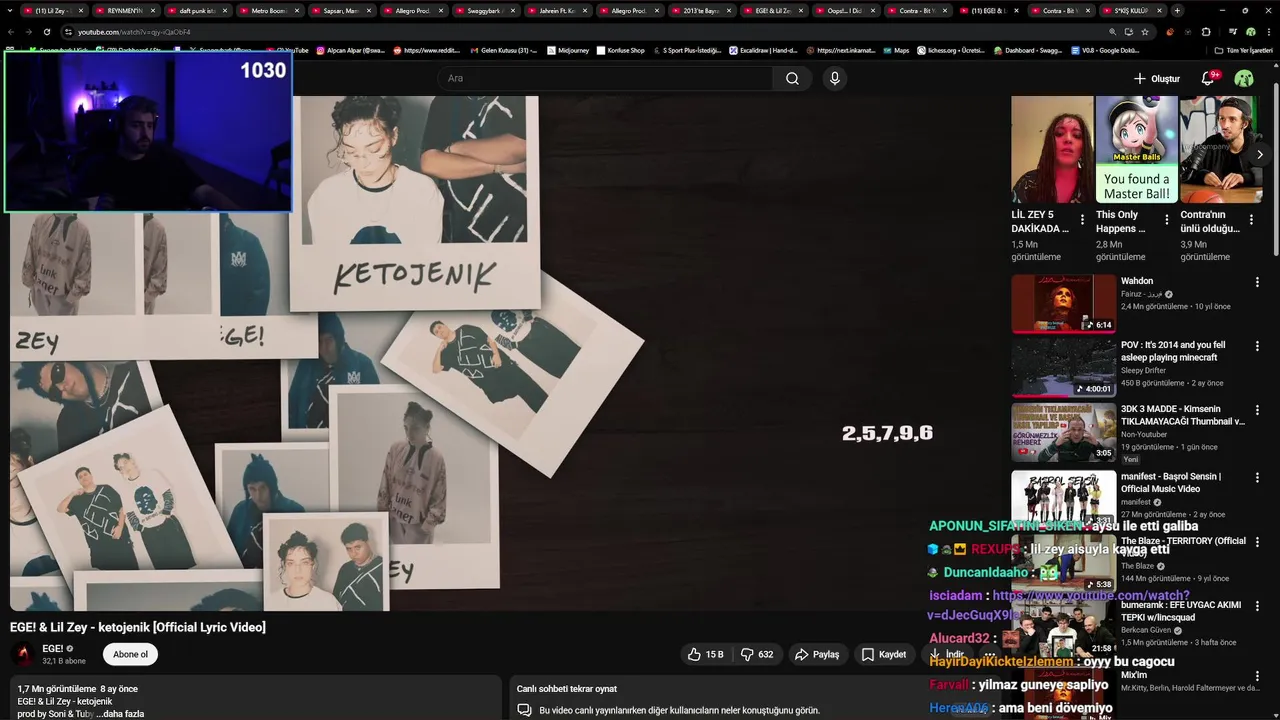
Task: Start voice search with the microphone icon
Action: coord(835,78)
